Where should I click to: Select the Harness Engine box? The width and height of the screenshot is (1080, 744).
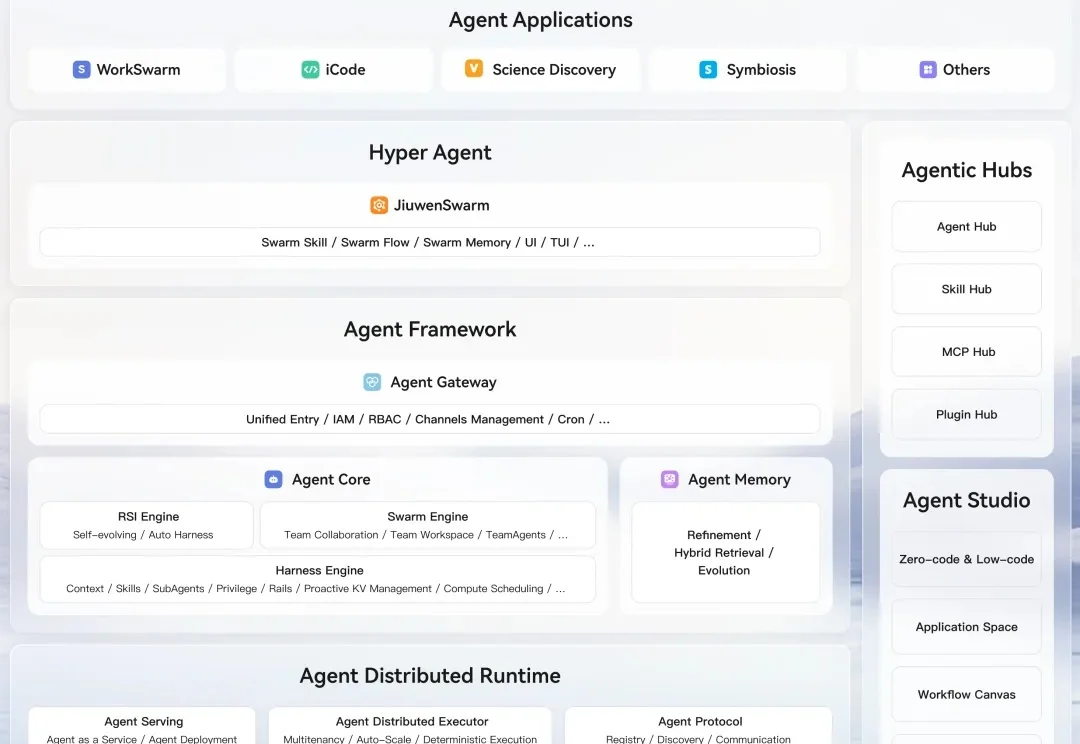(318, 579)
